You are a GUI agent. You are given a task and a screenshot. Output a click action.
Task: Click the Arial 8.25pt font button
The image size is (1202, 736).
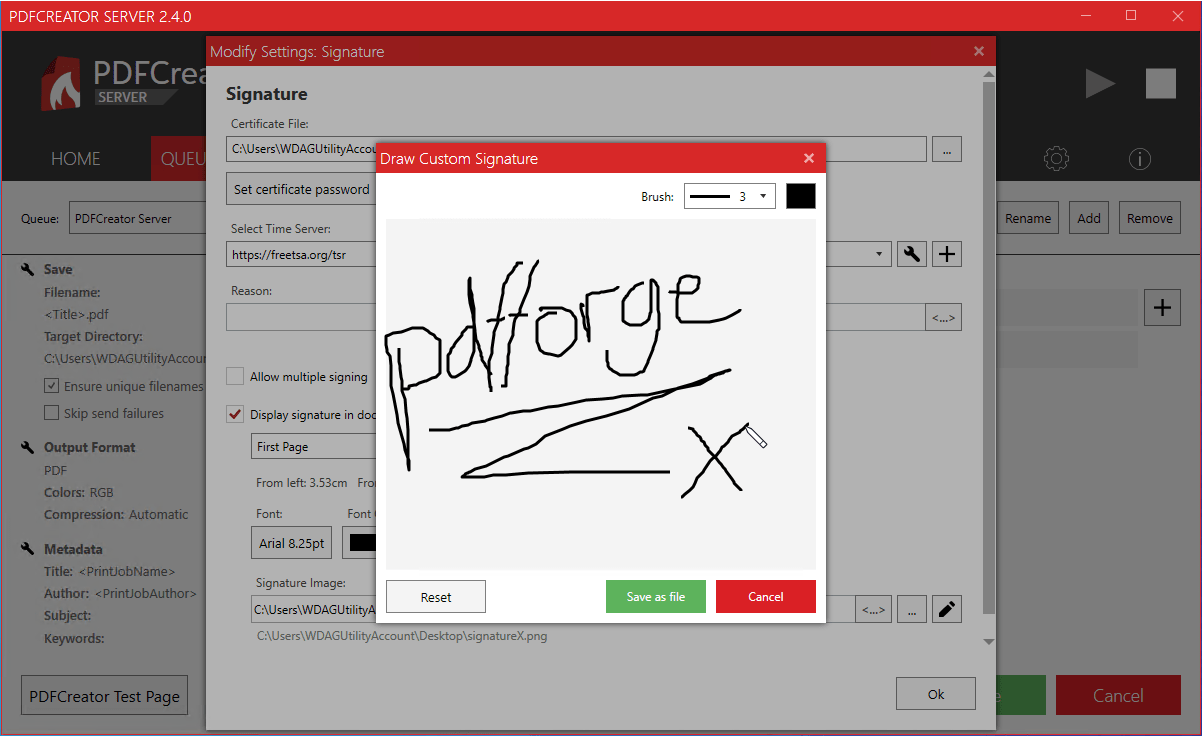292,544
